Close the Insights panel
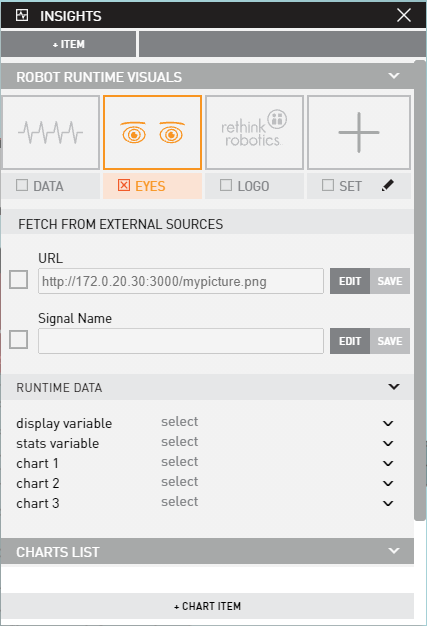Screen dimensions: 427x626 (404, 16)
